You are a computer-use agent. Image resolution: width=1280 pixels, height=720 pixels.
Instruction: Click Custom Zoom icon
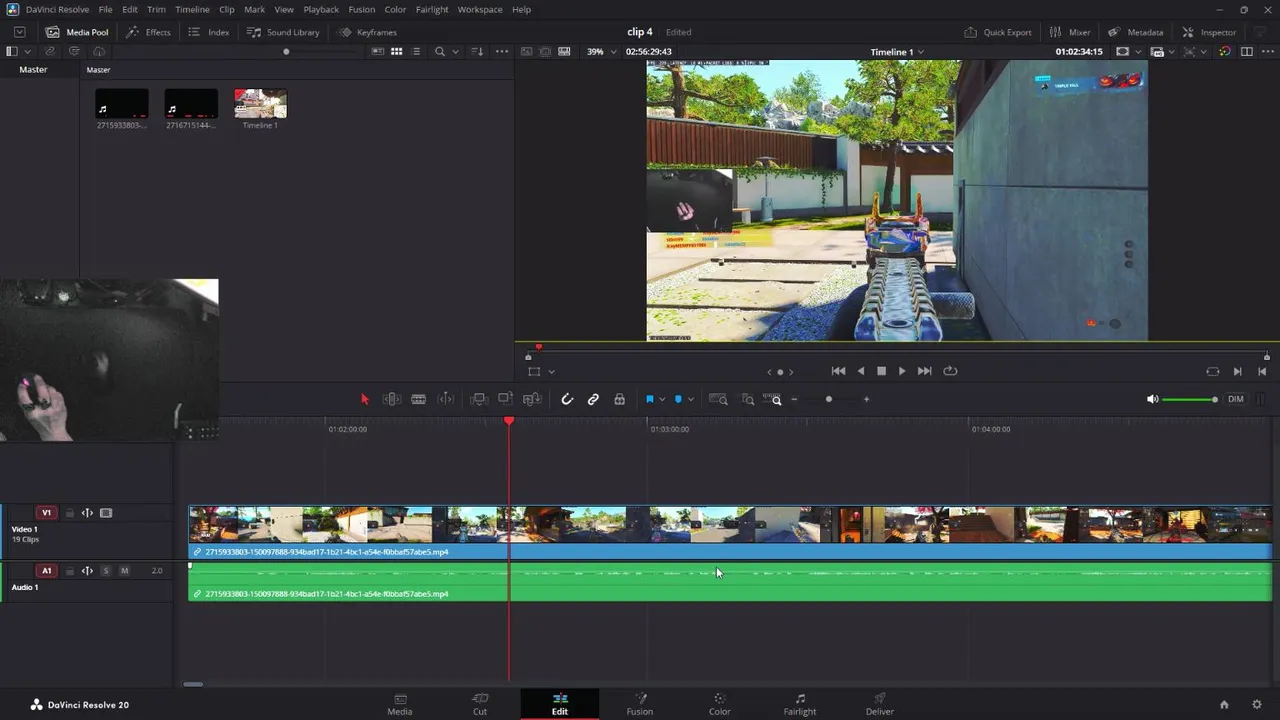click(x=773, y=399)
